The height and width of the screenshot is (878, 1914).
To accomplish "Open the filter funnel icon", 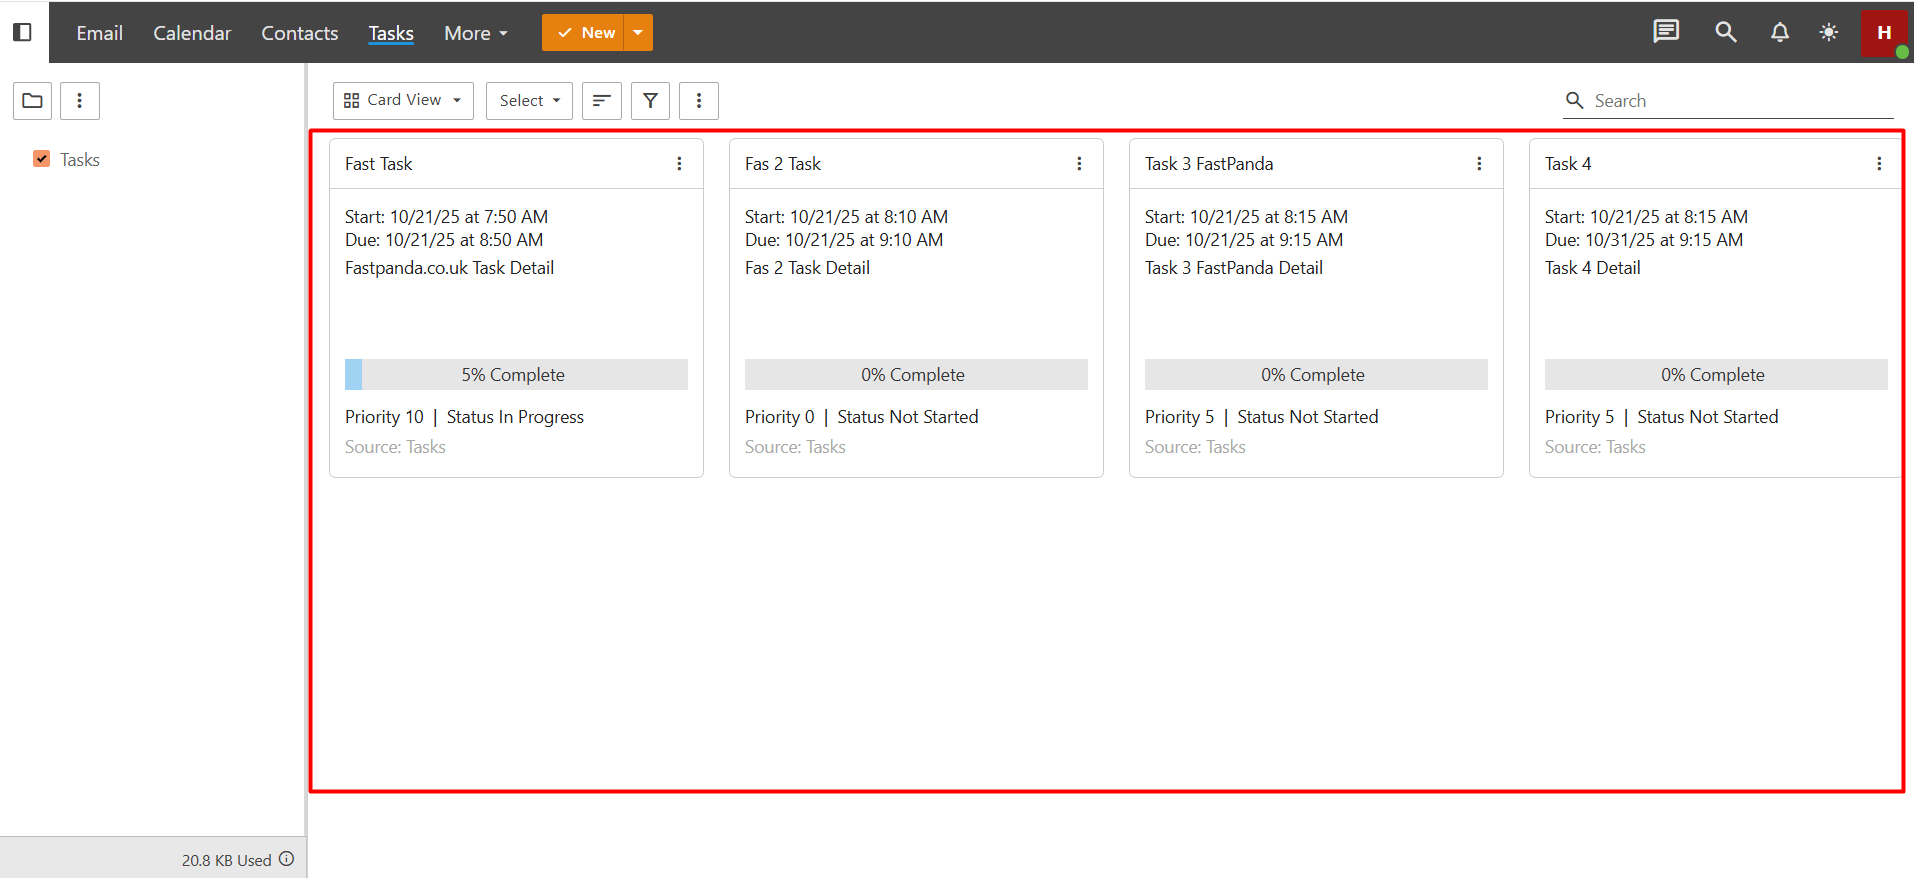I will [650, 101].
